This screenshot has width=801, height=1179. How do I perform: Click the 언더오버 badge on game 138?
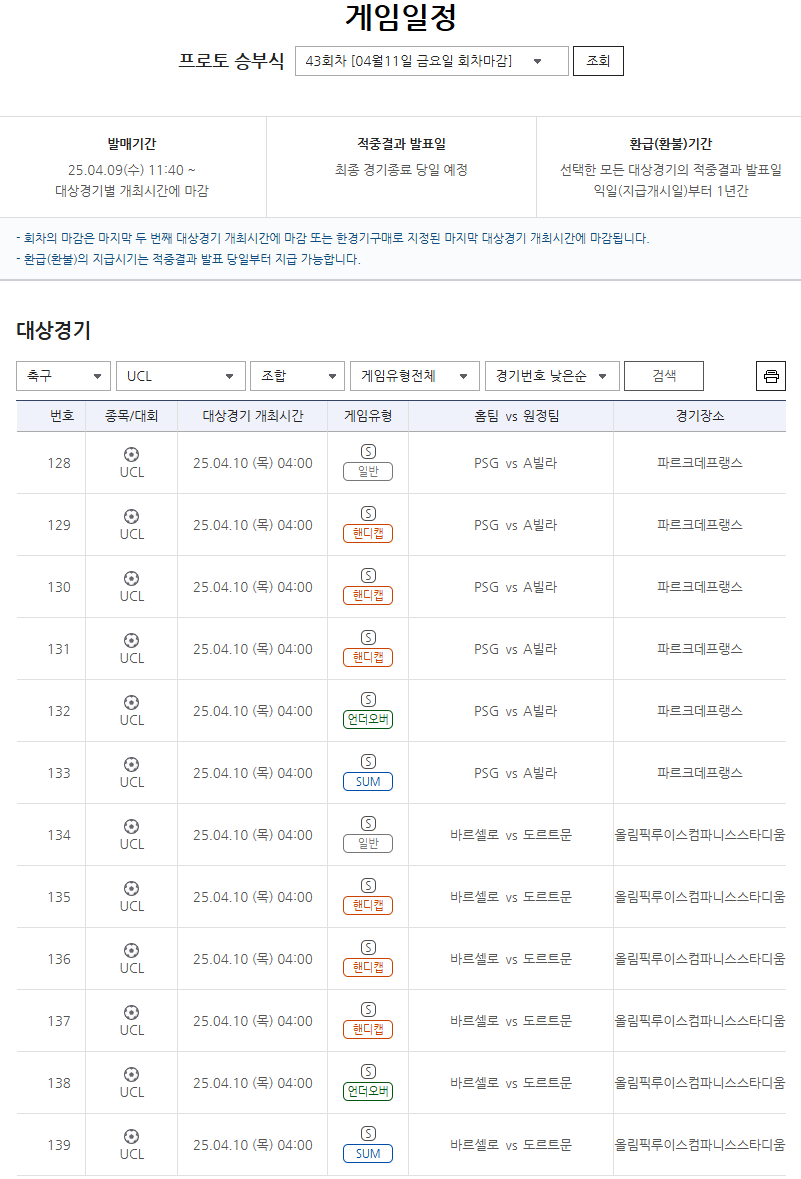(367, 1089)
